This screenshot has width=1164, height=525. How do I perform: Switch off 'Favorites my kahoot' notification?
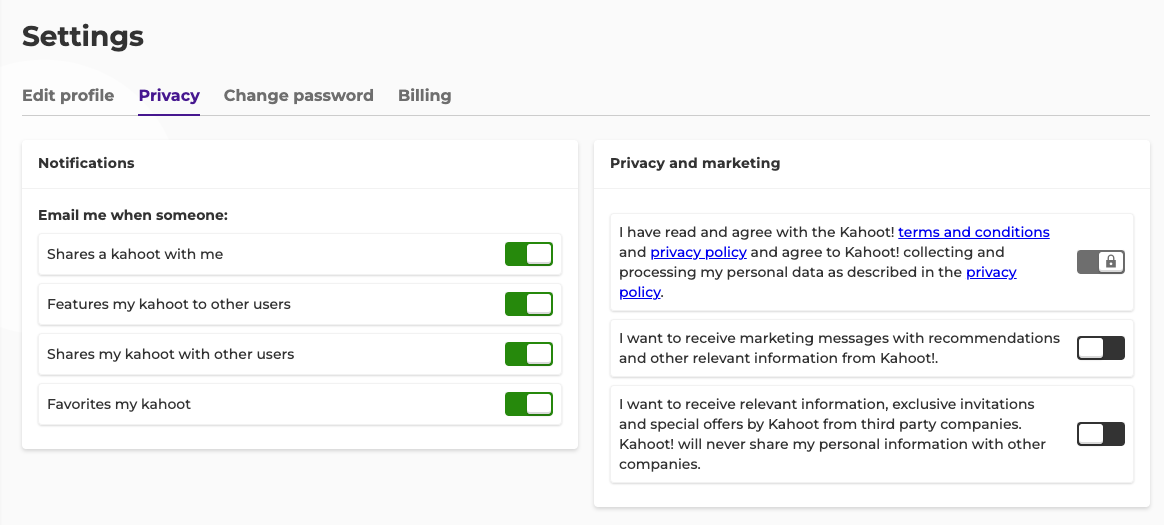528,404
